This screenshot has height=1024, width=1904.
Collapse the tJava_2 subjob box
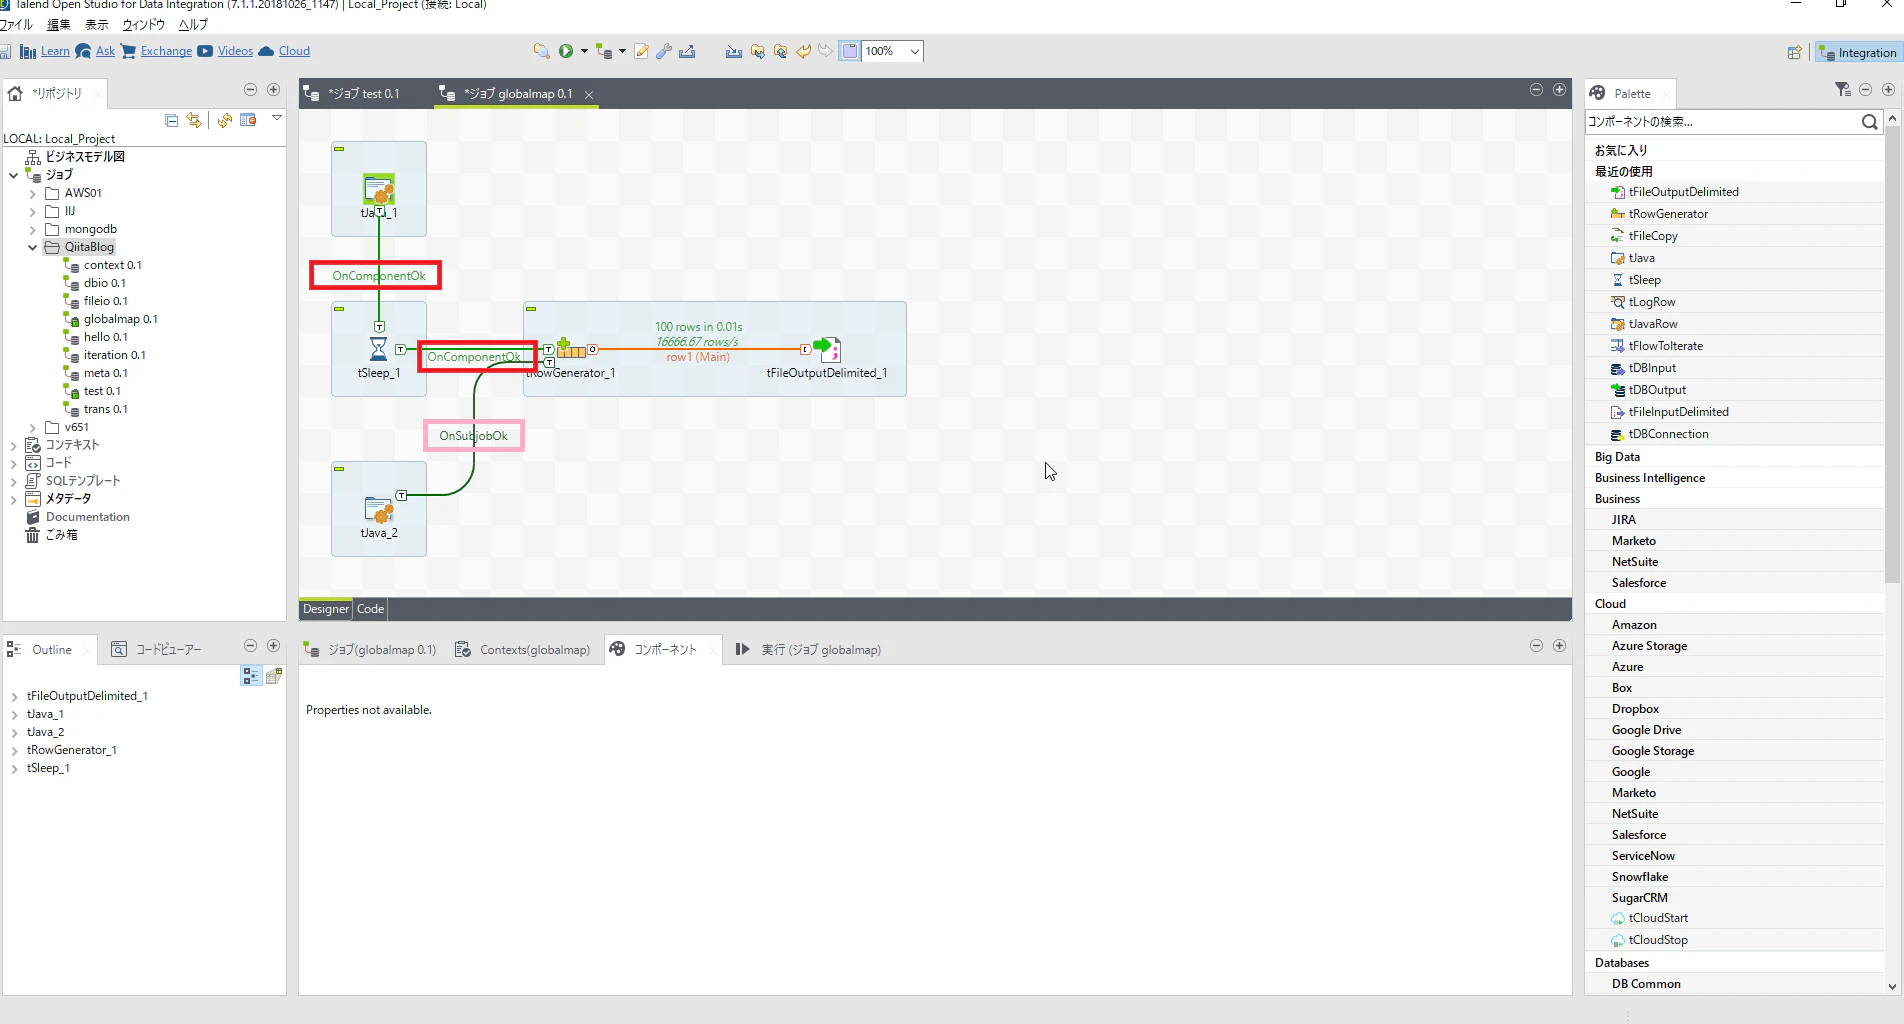[339, 469]
